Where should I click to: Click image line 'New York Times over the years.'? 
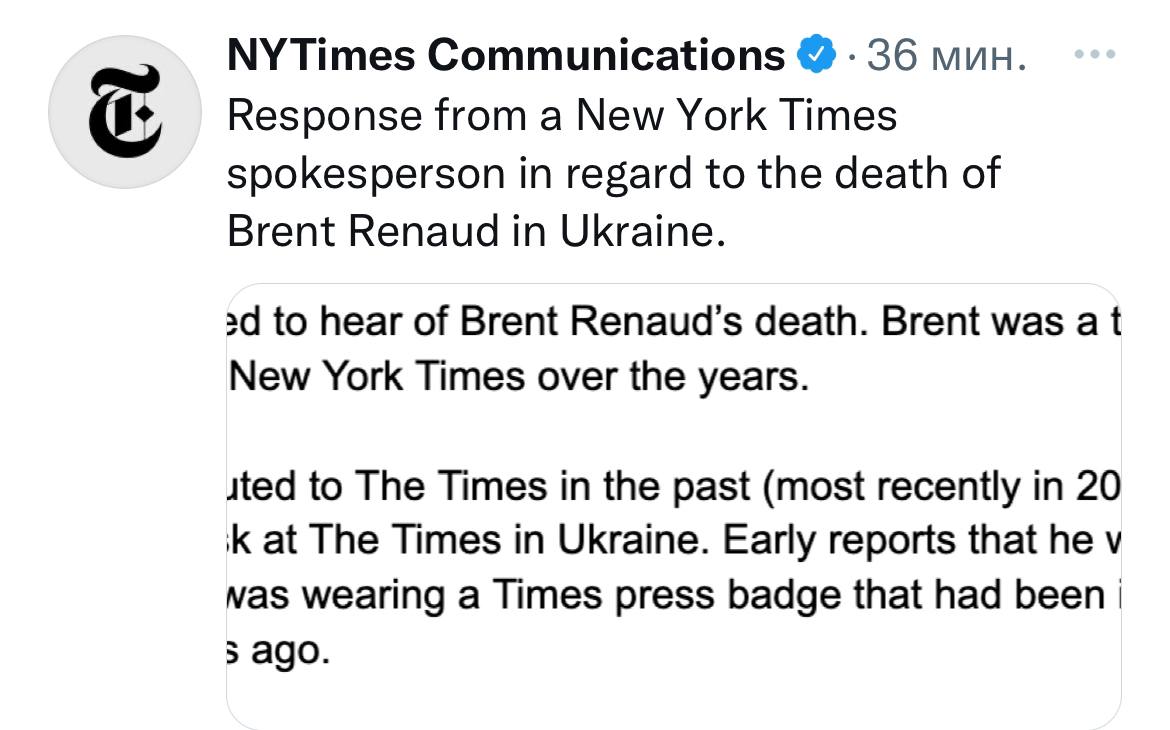click(518, 377)
